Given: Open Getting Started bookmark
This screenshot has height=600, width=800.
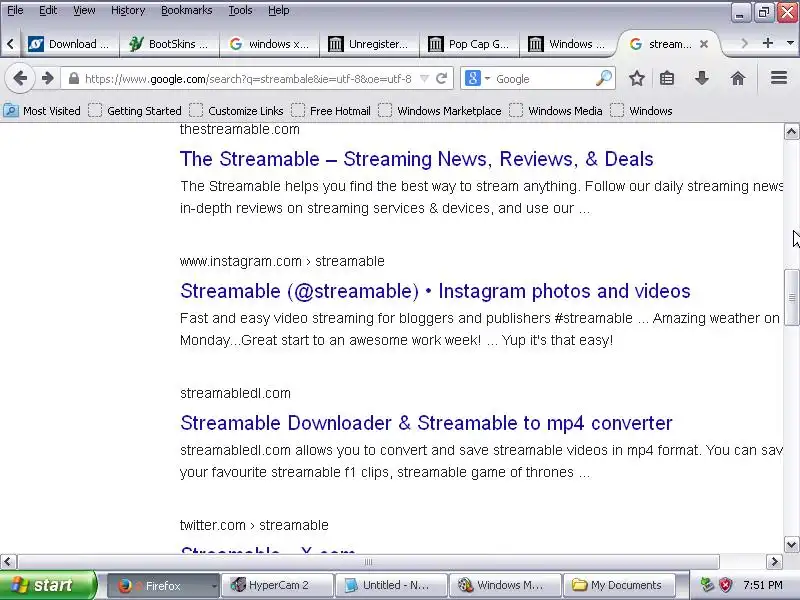Looking at the screenshot, I should 135,111.
